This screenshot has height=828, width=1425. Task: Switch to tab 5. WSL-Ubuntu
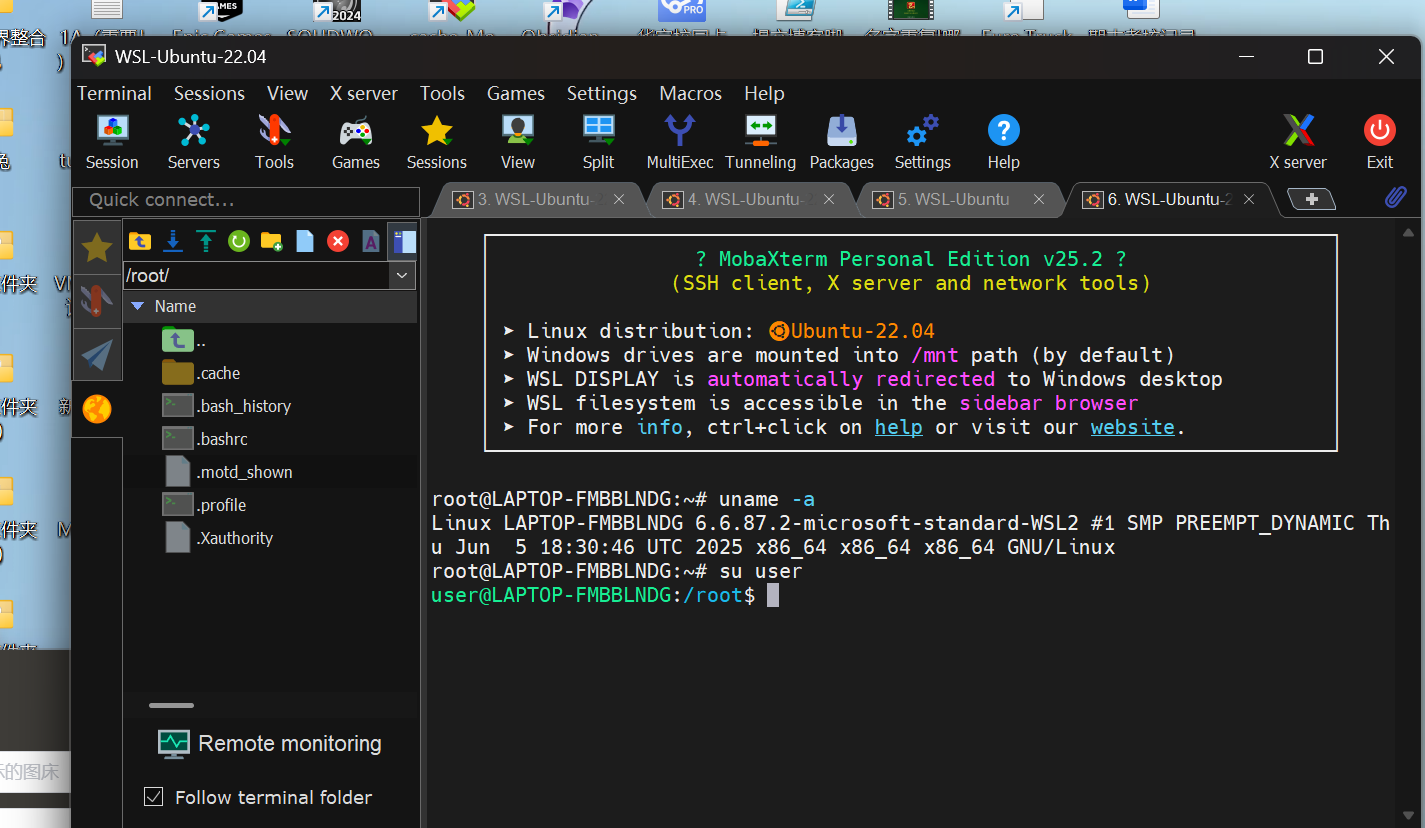click(953, 199)
